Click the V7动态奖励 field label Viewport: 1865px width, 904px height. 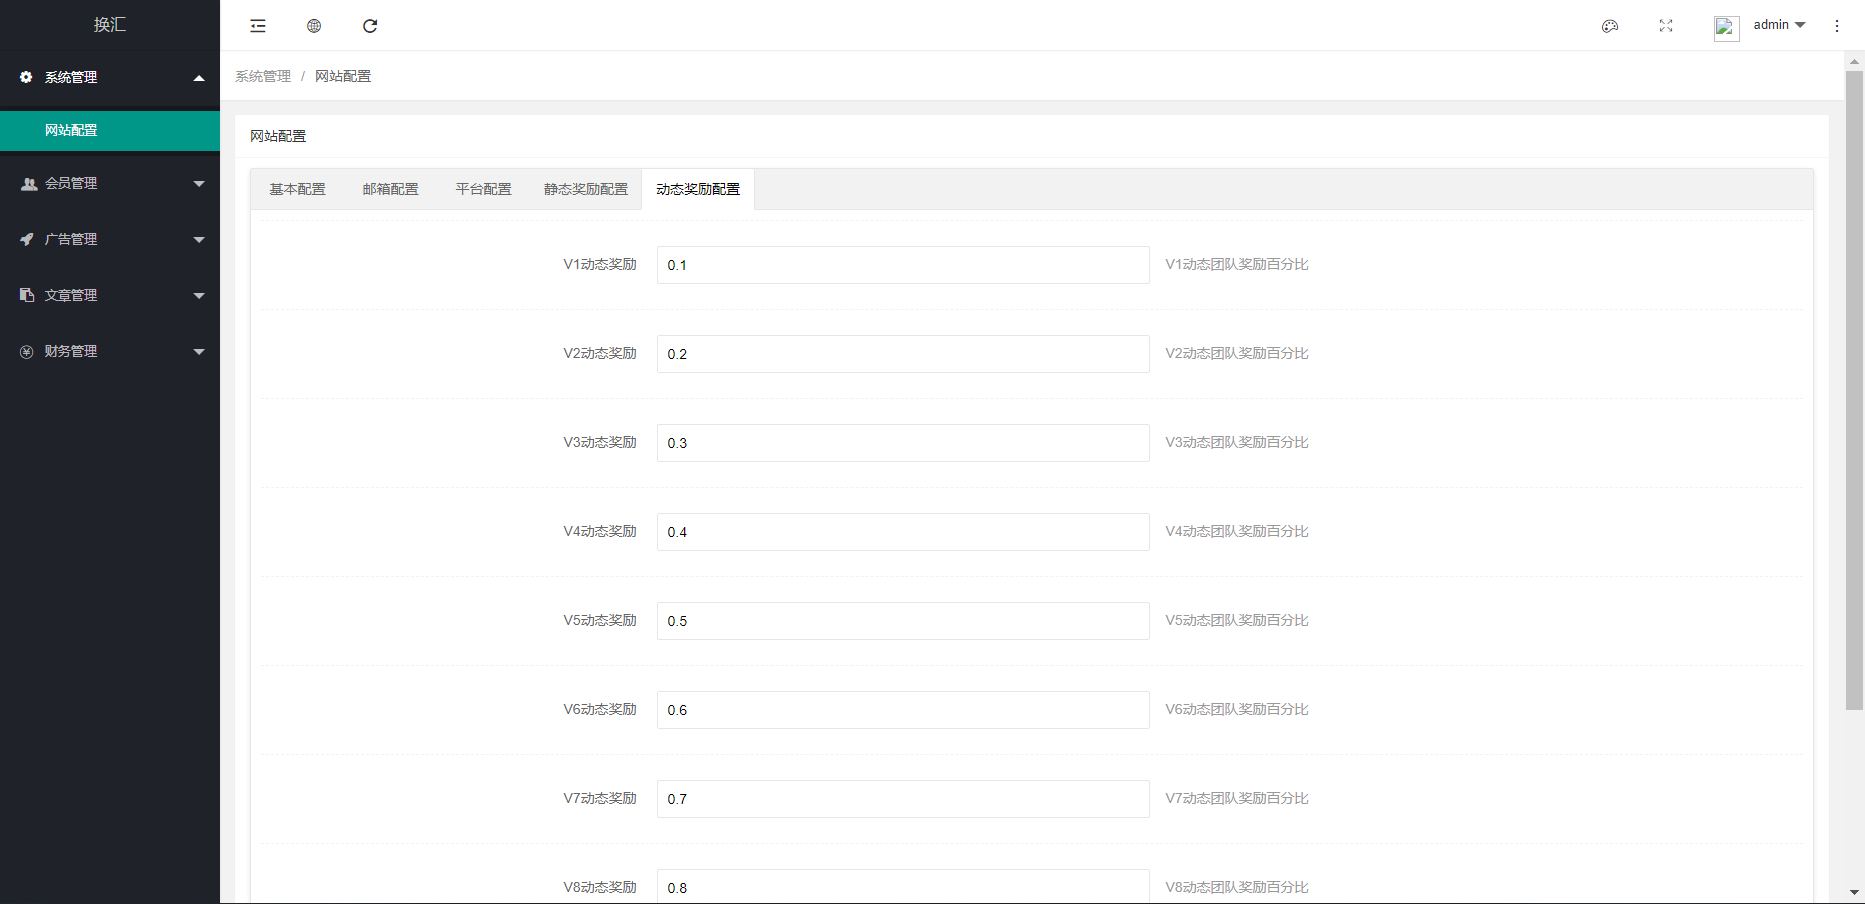pyautogui.click(x=600, y=799)
